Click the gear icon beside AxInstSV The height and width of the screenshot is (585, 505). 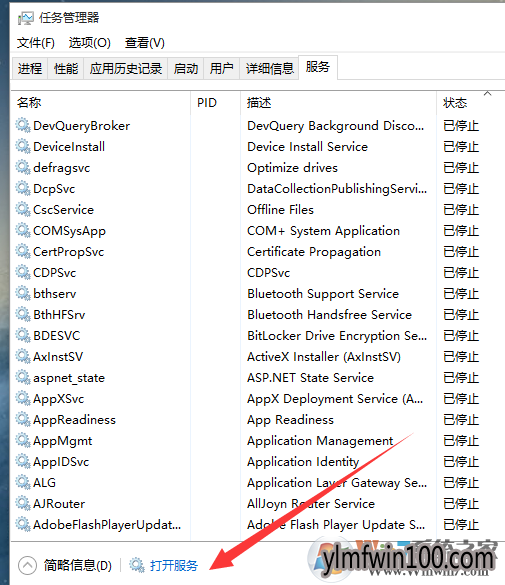click(x=23, y=357)
